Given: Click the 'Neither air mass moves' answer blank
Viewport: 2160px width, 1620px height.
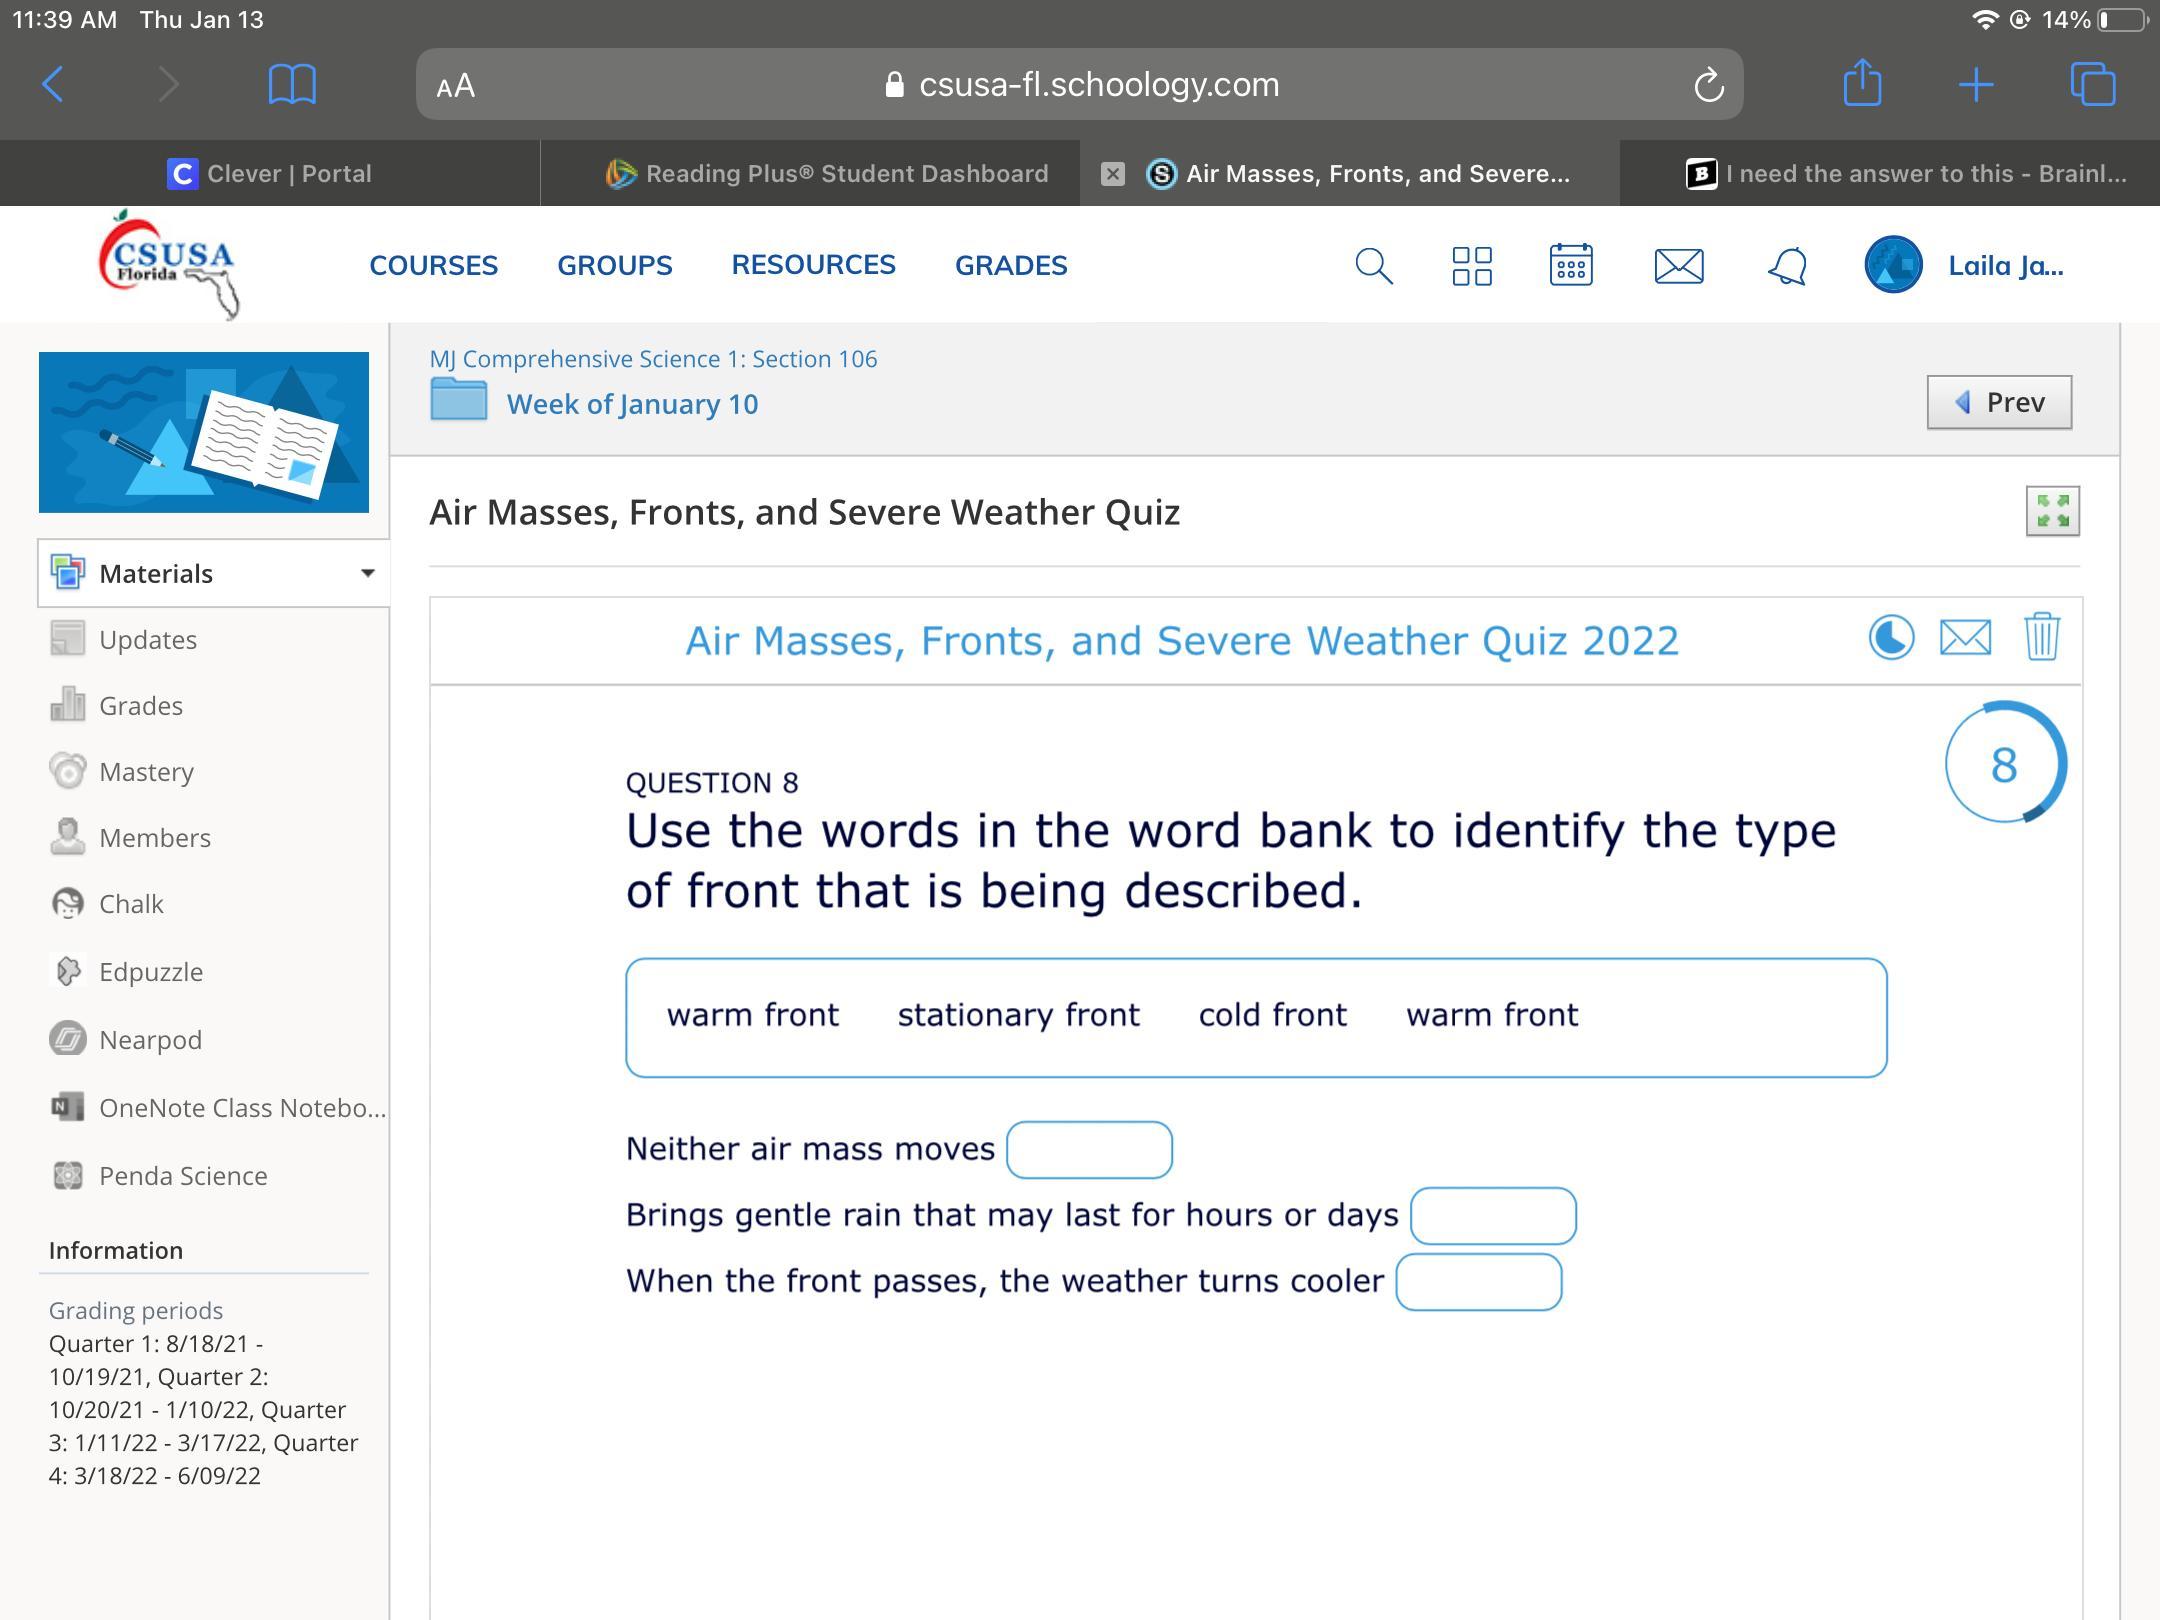Looking at the screenshot, I should click(1089, 1150).
